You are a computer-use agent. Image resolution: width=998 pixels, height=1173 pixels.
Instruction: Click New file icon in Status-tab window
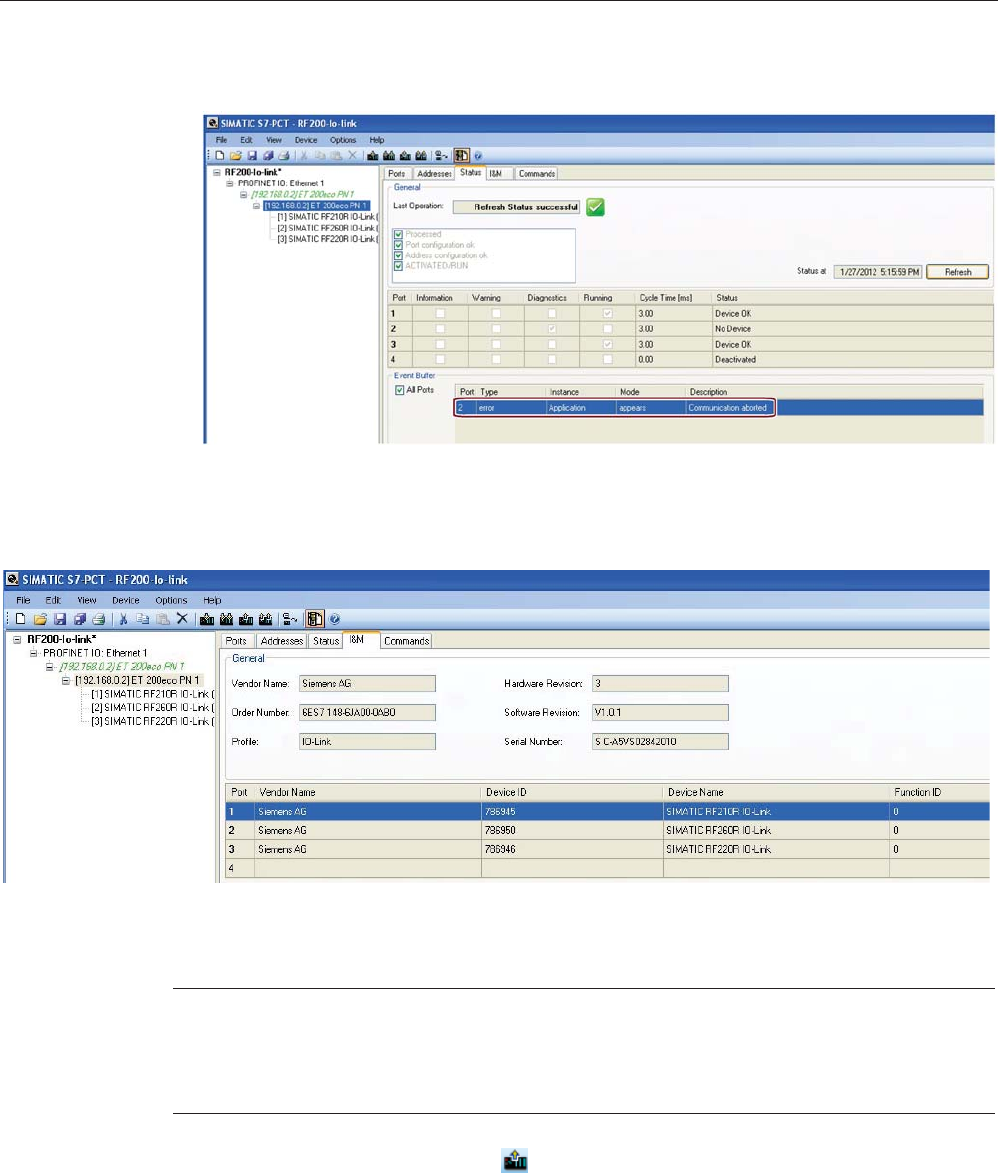pyautogui.click(x=220, y=156)
